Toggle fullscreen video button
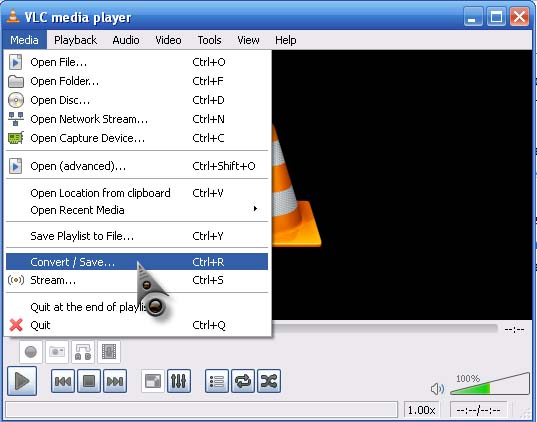The image size is (537, 422). pyautogui.click(x=153, y=381)
